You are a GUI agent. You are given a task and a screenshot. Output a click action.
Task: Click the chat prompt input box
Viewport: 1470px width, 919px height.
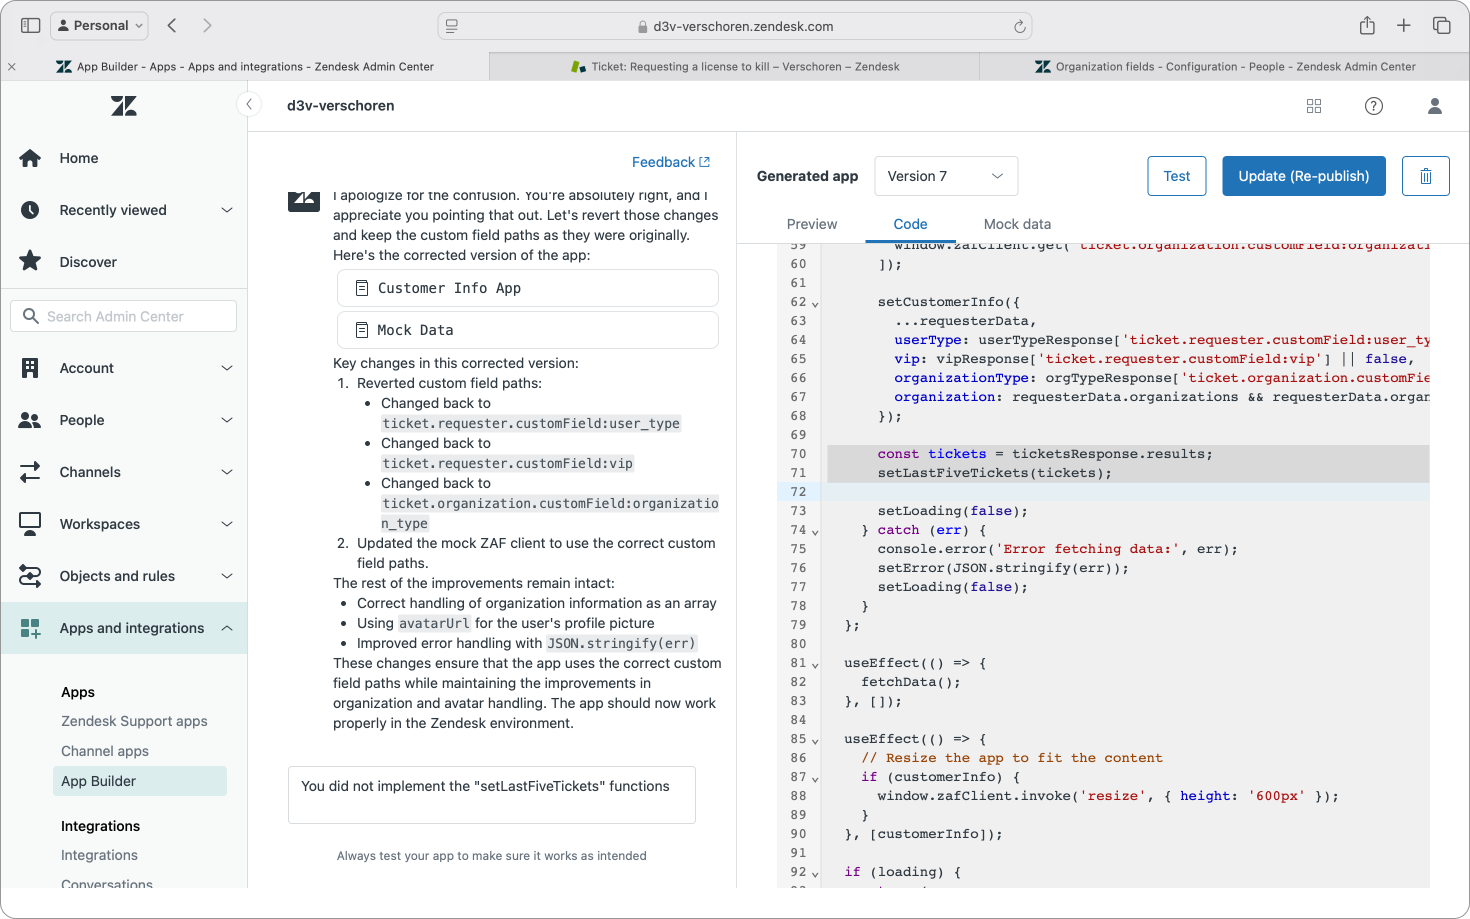(x=492, y=795)
